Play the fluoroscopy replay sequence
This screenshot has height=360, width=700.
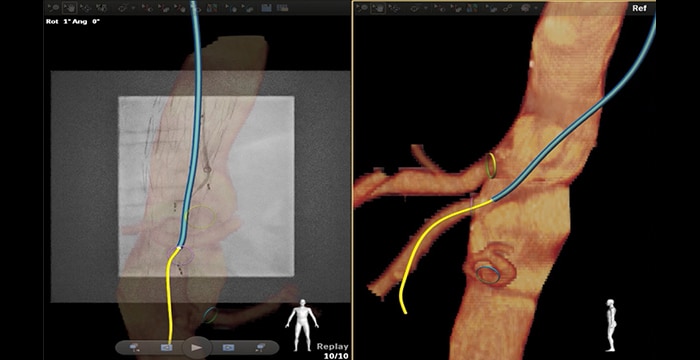pos(196,347)
